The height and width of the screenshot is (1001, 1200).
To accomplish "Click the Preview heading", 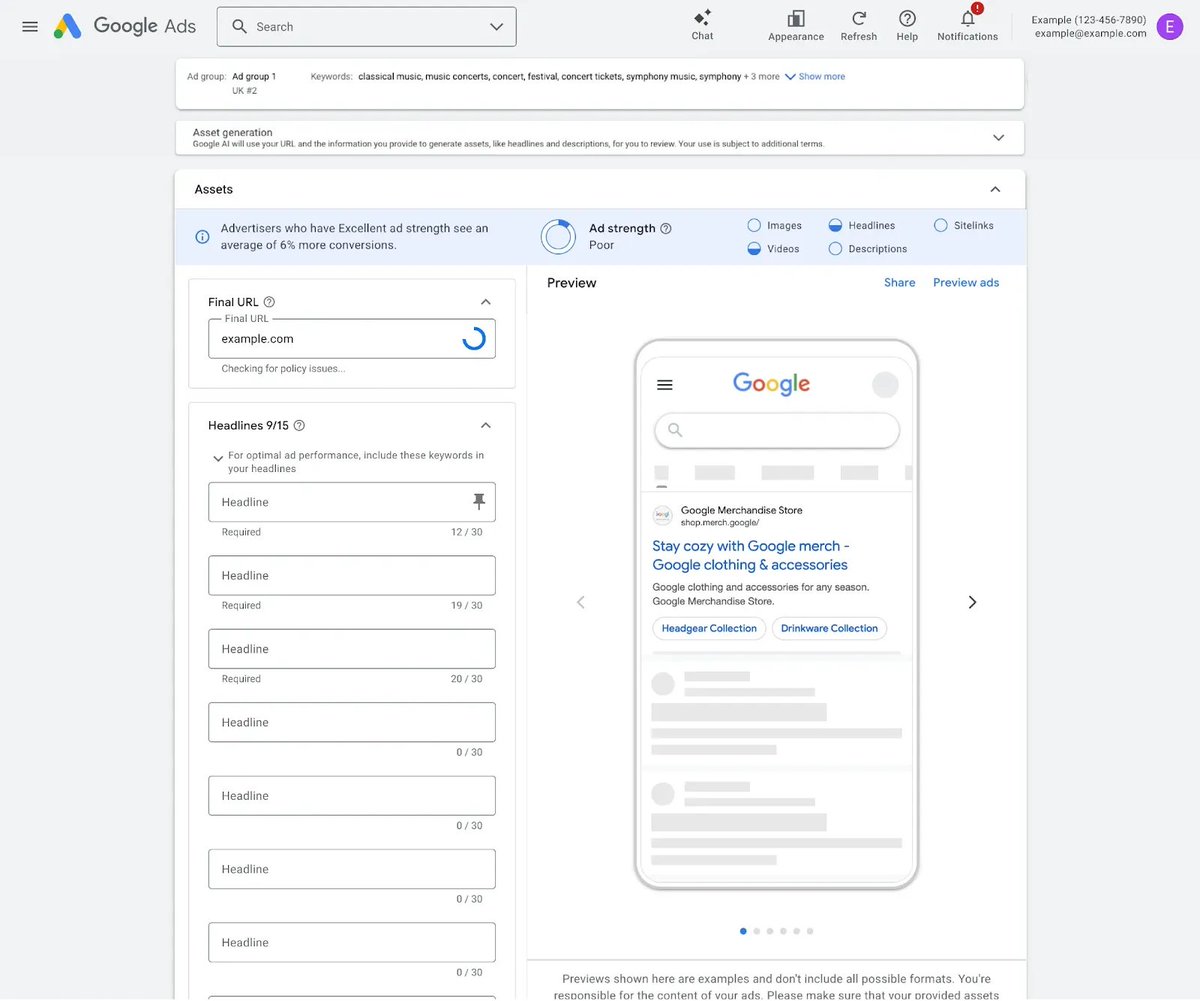I will (572, 283).
